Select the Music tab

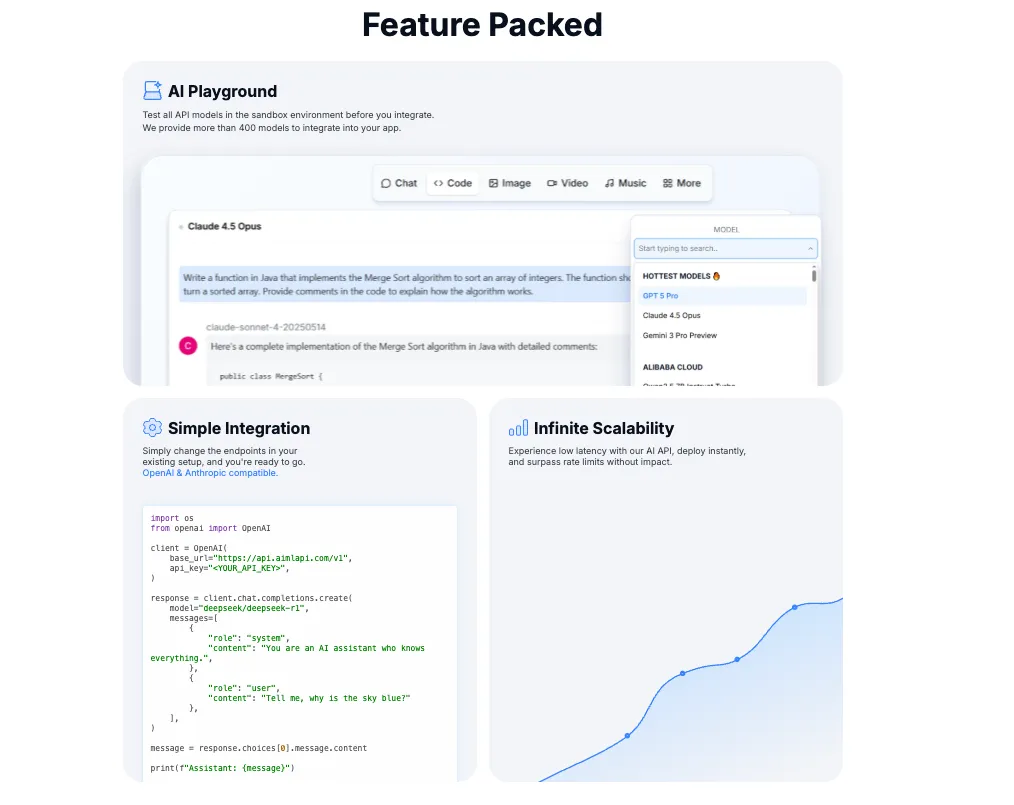[x=625, y=183]
